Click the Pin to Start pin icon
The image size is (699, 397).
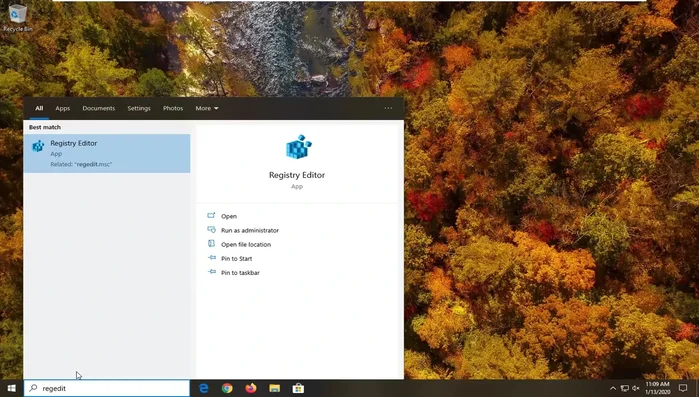coord(211,258)
